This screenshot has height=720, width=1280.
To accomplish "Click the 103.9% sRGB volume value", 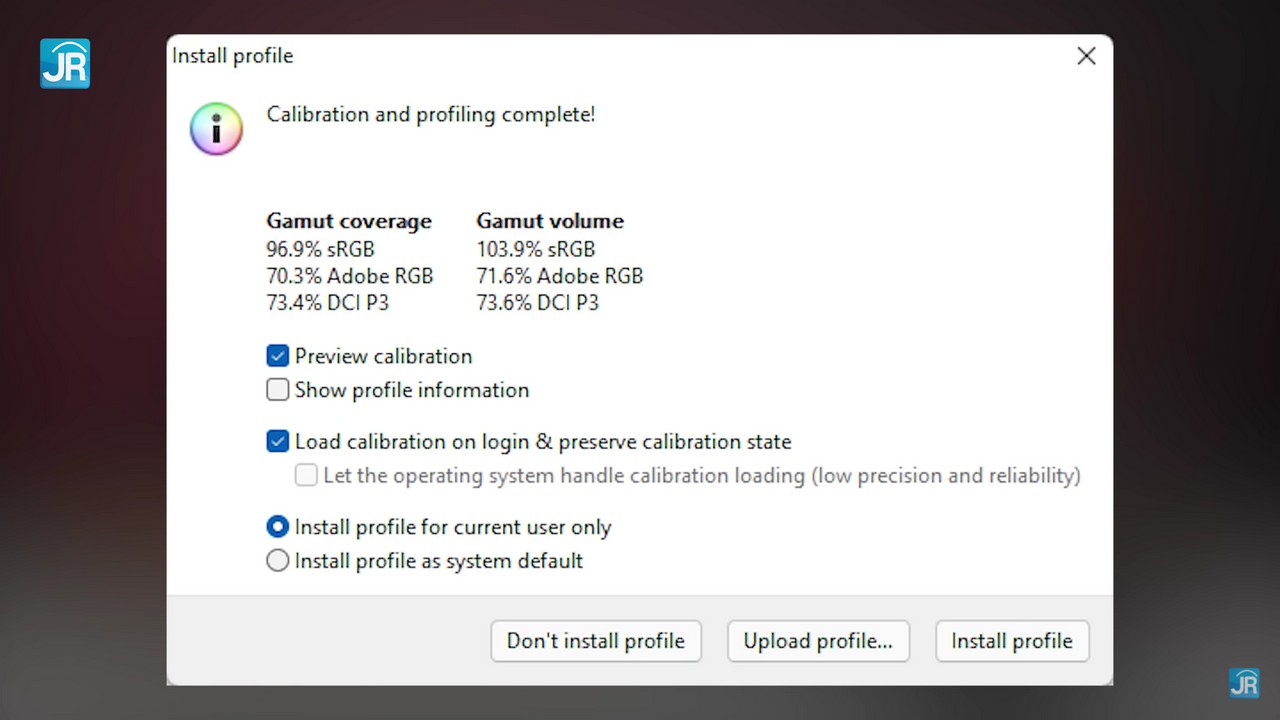I will click(535, 249).
